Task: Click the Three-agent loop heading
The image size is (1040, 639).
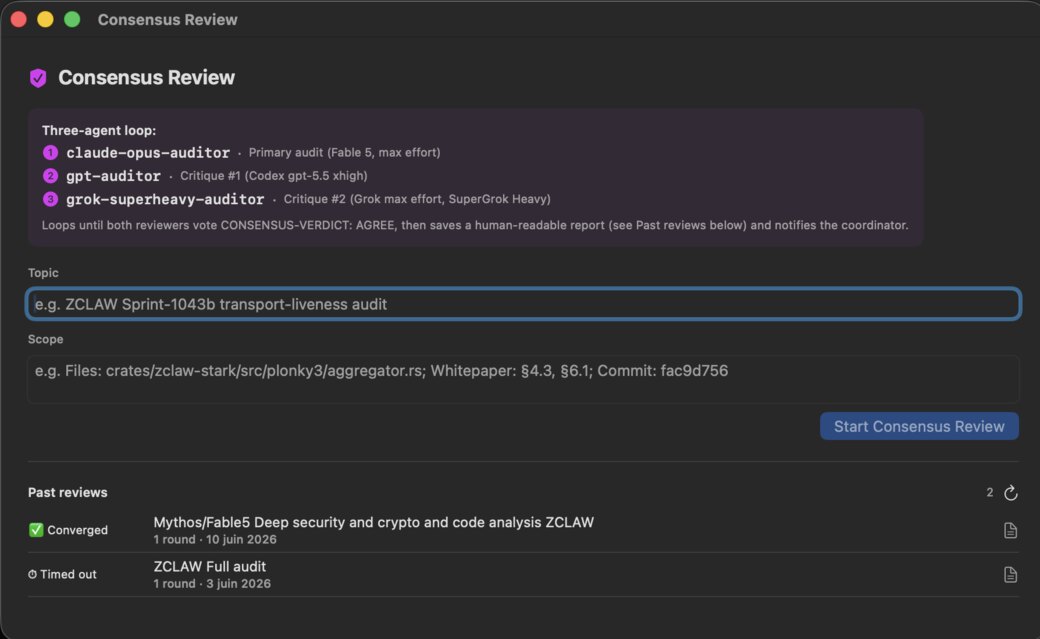Action: [99, 131]
